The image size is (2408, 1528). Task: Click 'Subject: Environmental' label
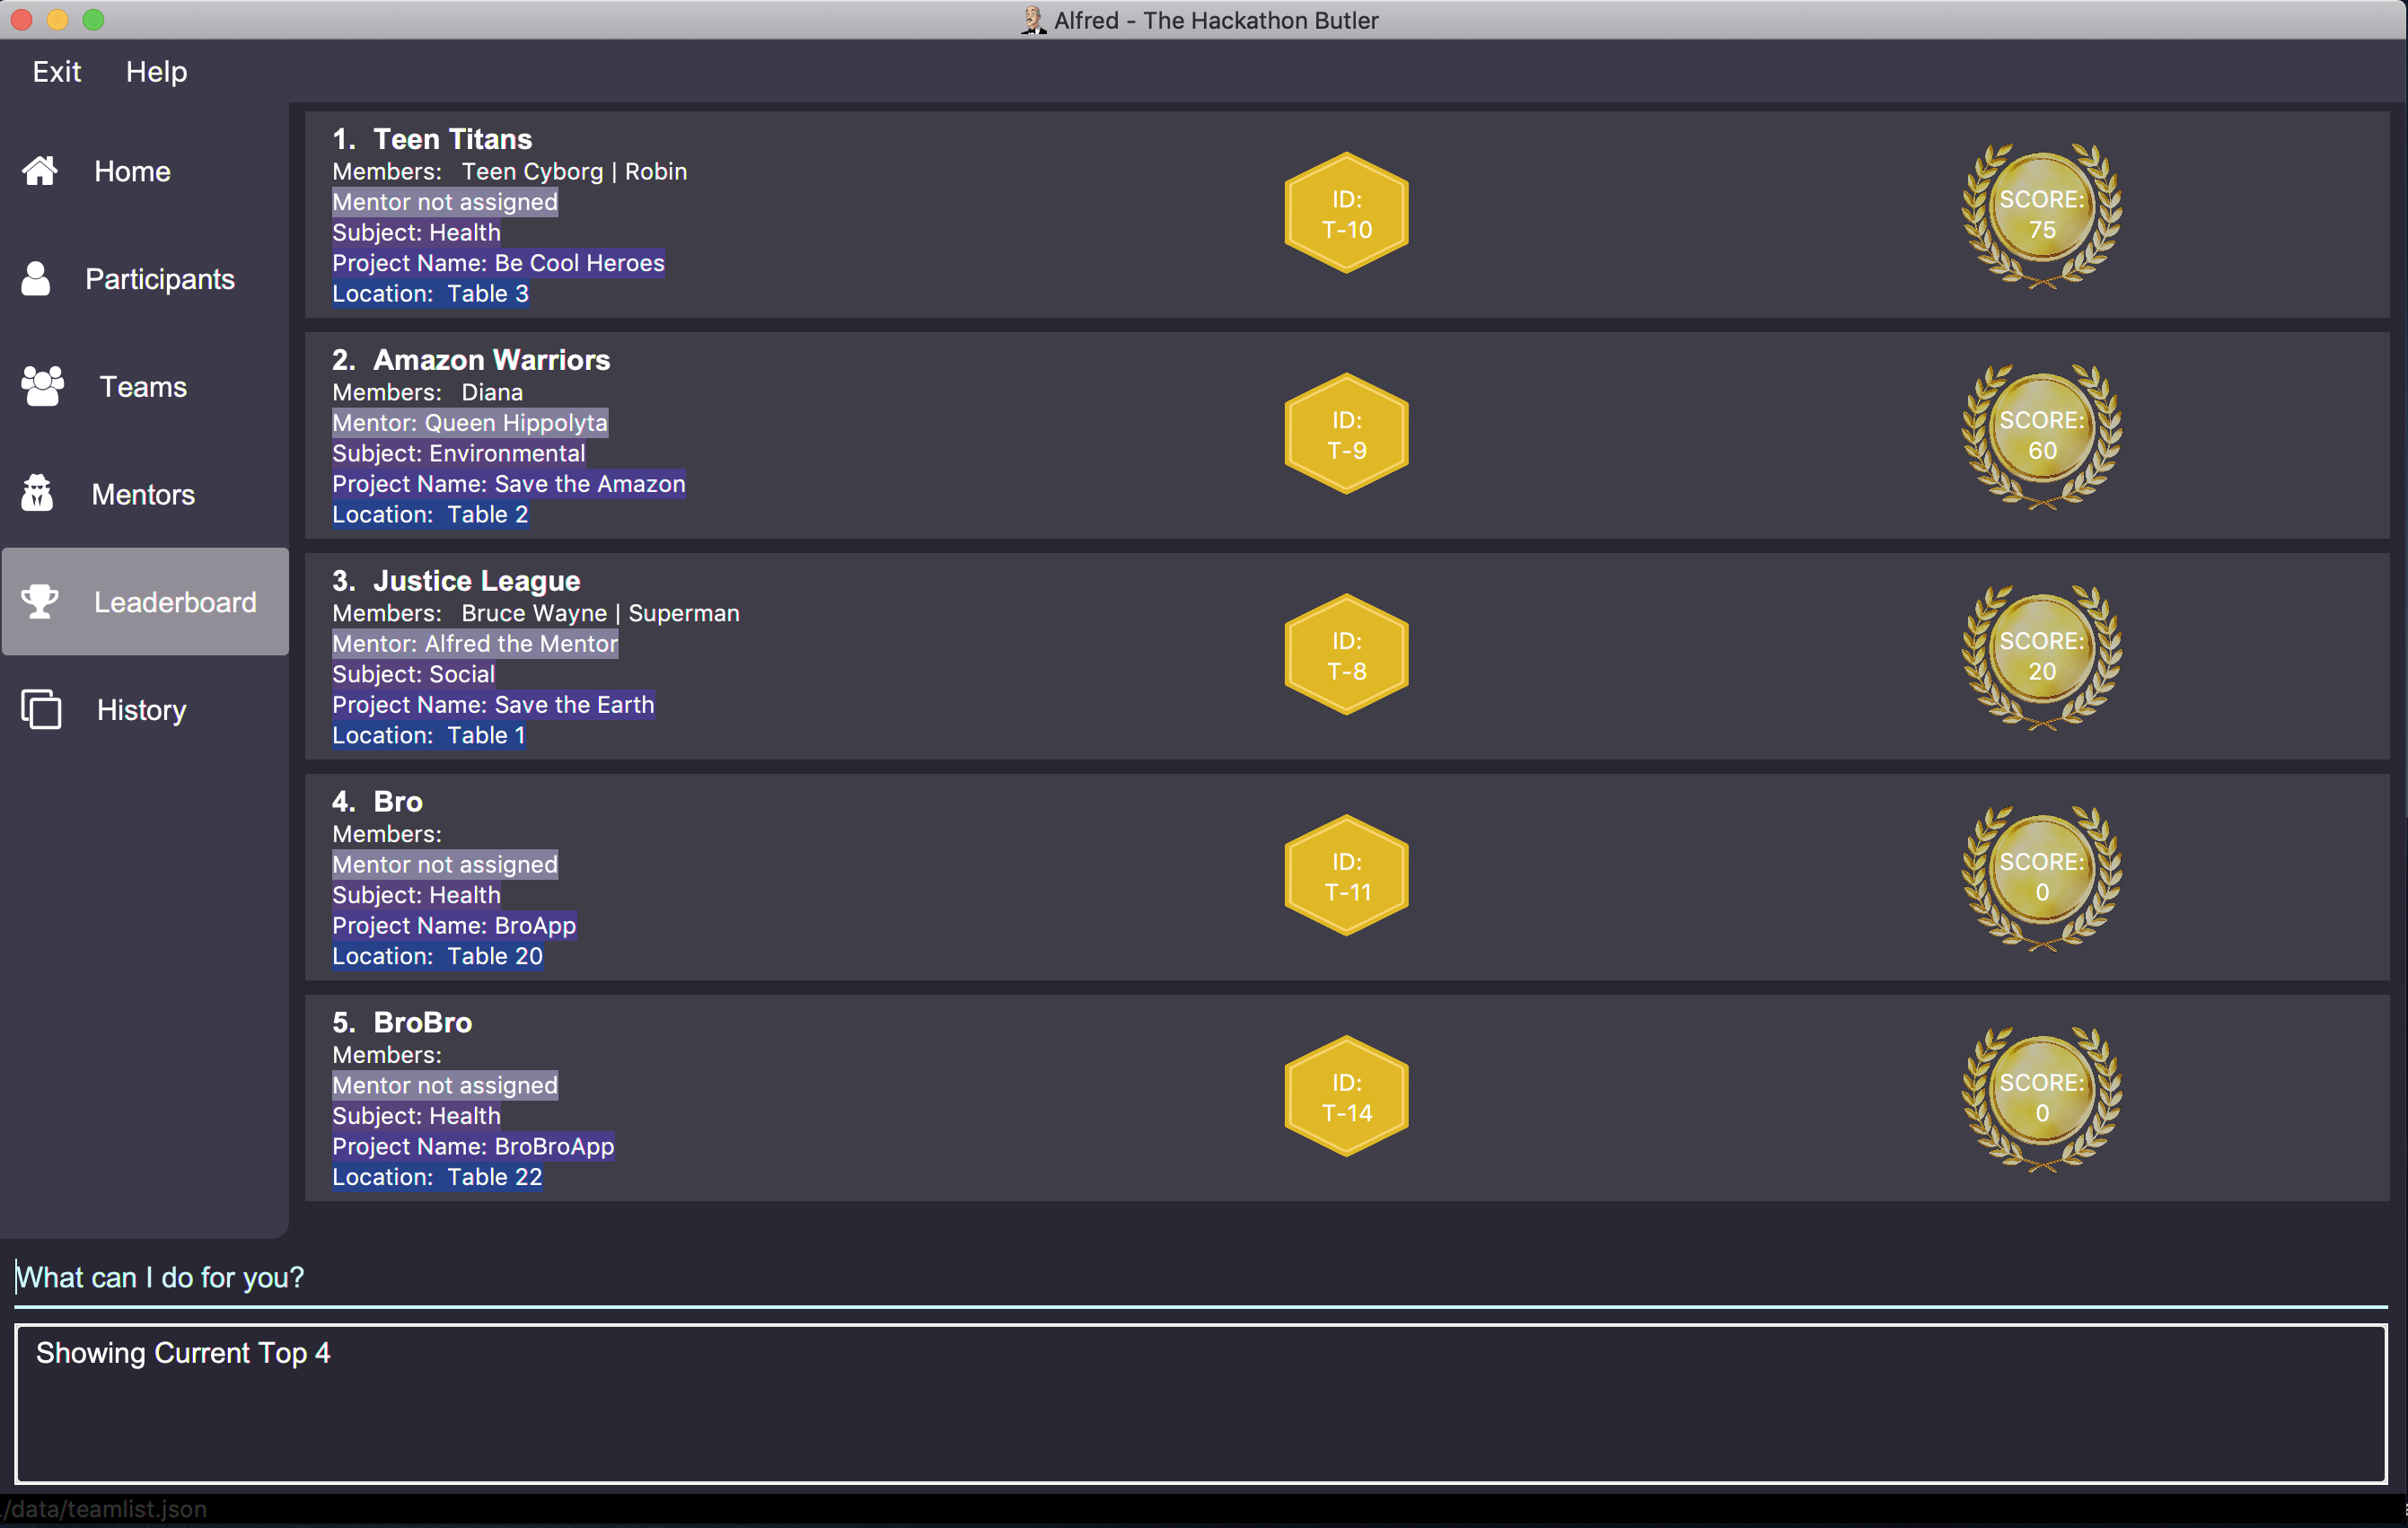pyautogui.click(x=459, y=453)
